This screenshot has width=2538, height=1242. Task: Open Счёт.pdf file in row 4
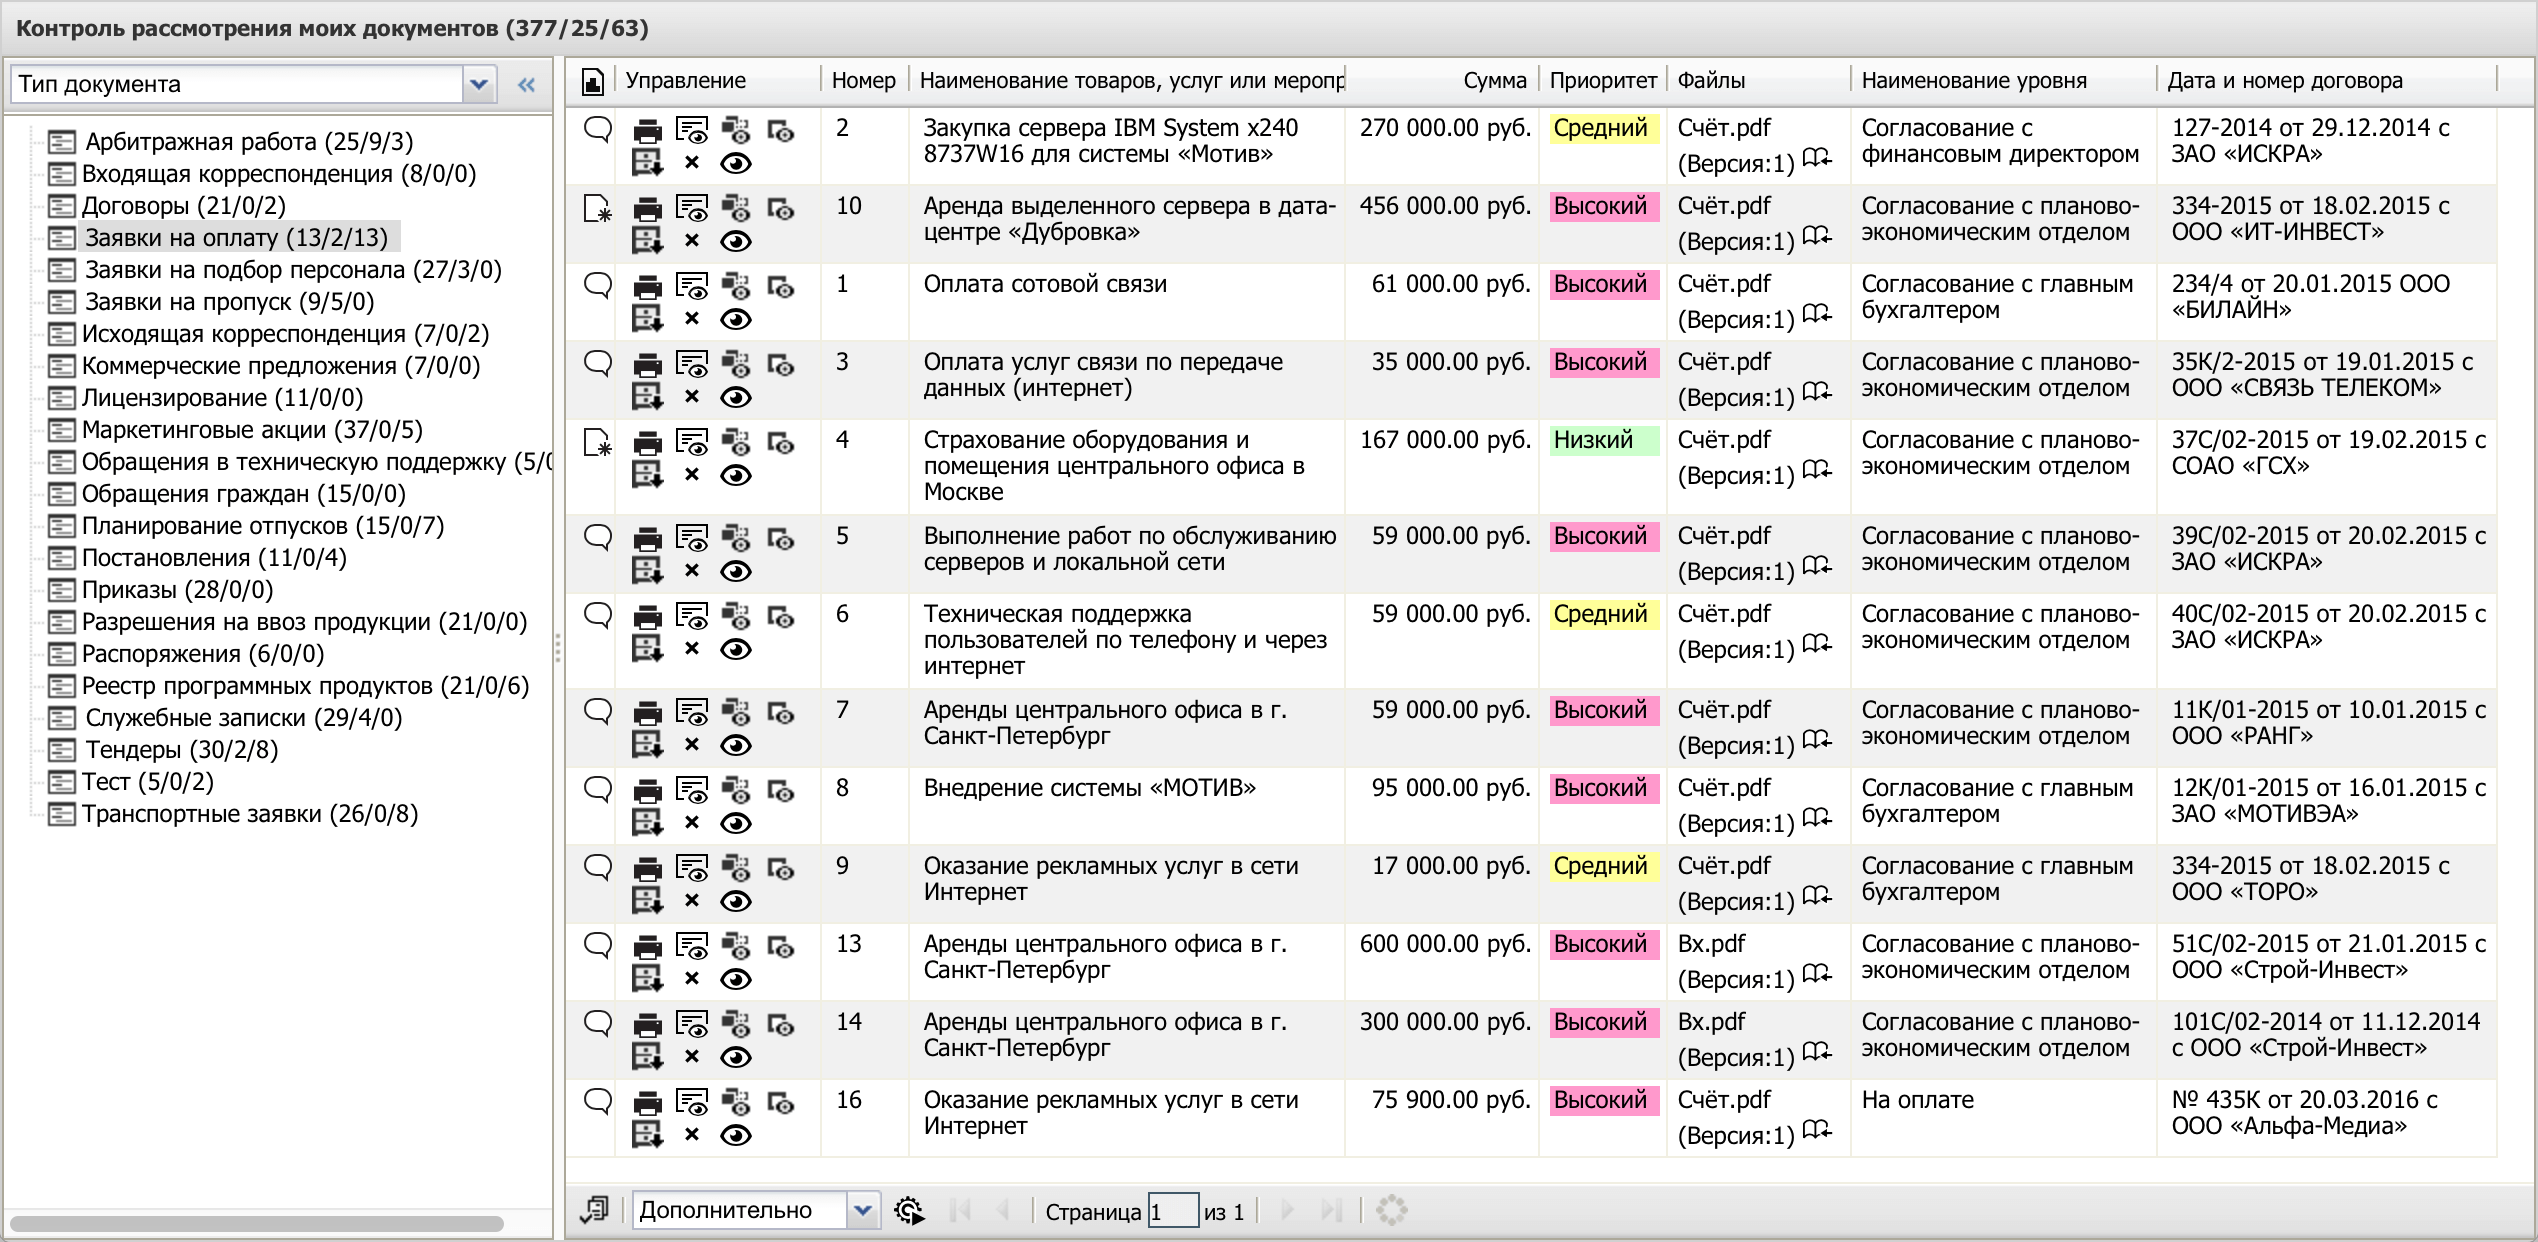[x=1723, y=440]
